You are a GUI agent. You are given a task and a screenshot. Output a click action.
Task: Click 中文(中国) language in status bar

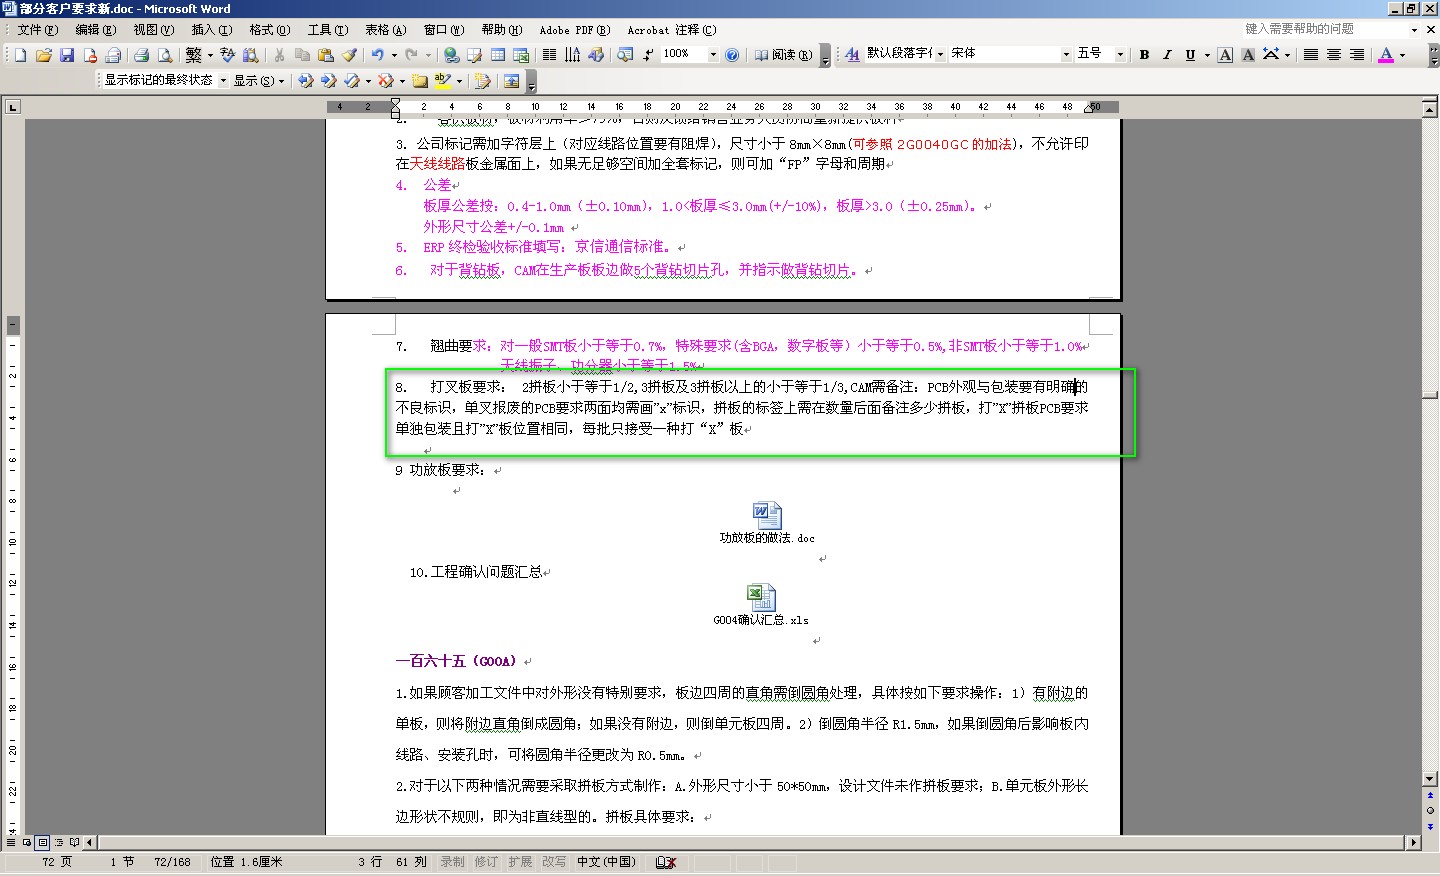pos(606,862)
